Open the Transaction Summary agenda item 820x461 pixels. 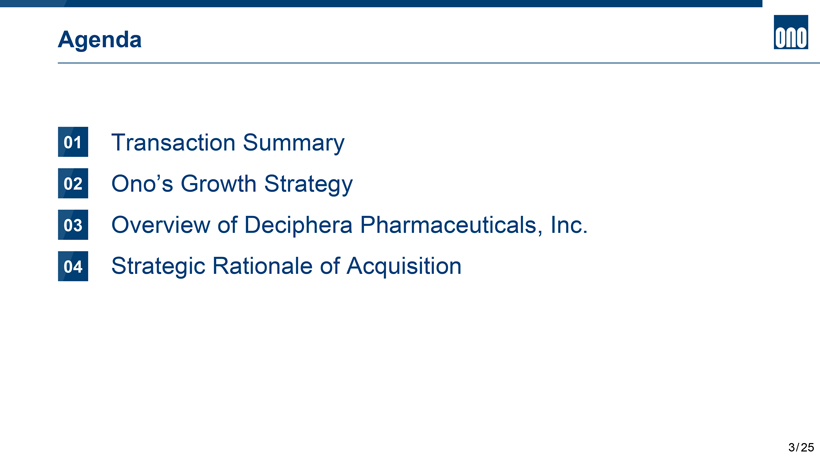point(228,143)
